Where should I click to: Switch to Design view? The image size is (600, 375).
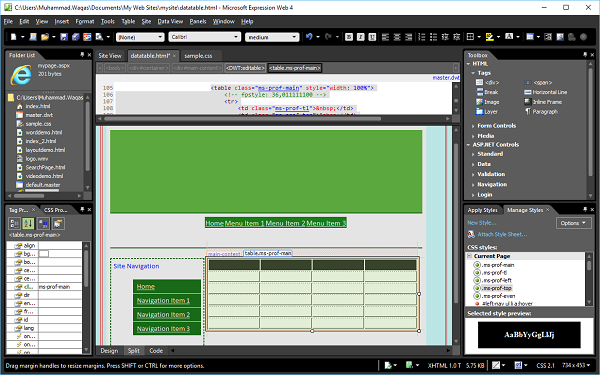tap(109, 351)
